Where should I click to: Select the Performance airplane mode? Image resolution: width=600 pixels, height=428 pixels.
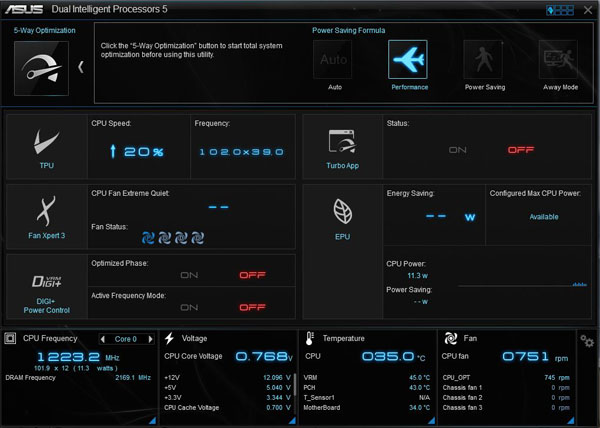[407, 61]
